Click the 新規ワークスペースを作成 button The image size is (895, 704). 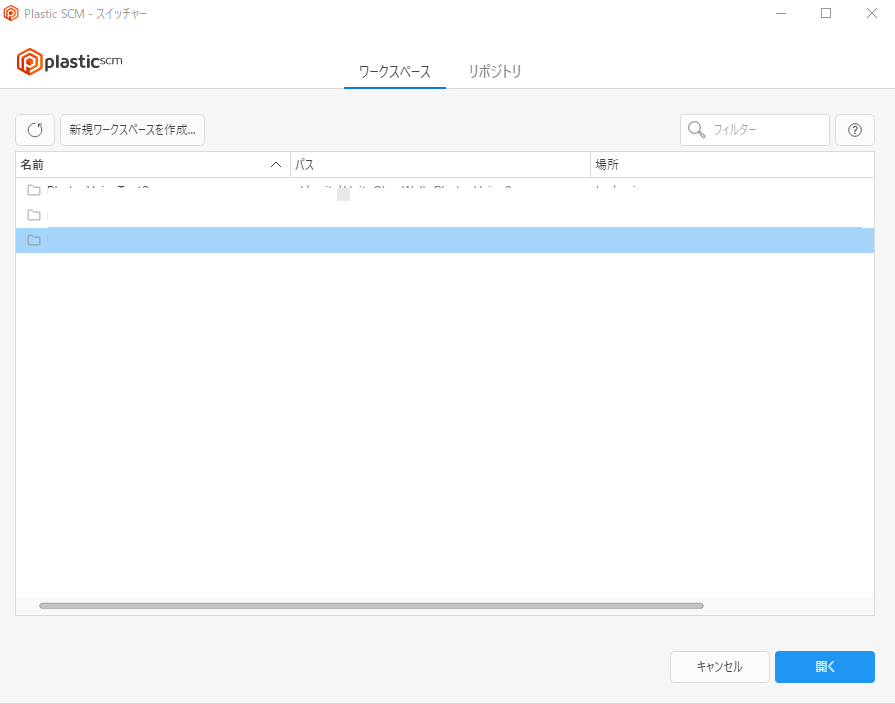coord(133,129)
